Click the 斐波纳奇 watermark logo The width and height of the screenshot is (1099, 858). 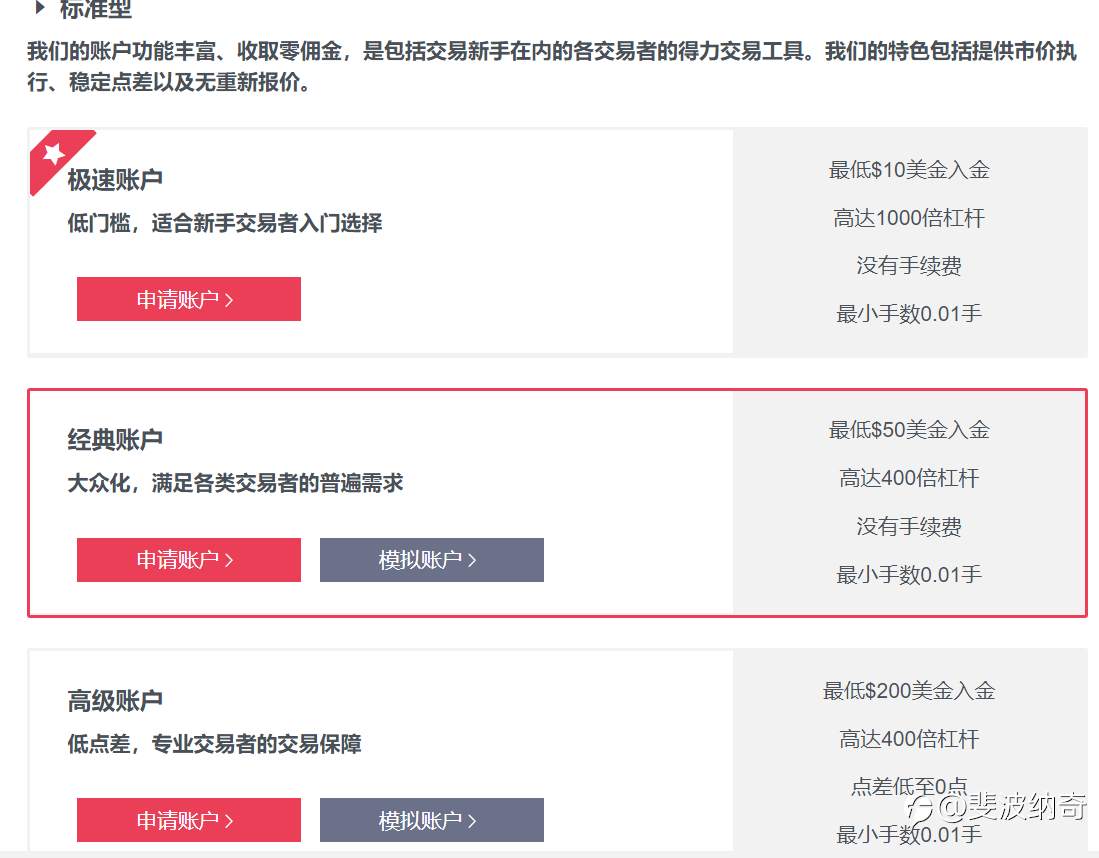(x=997, y=807)
